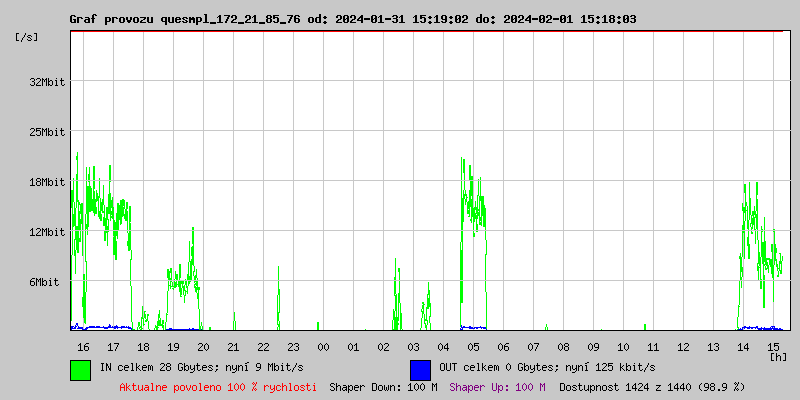
Task: Select hour 14 on the x-axis
Action: tap(743, 346)
